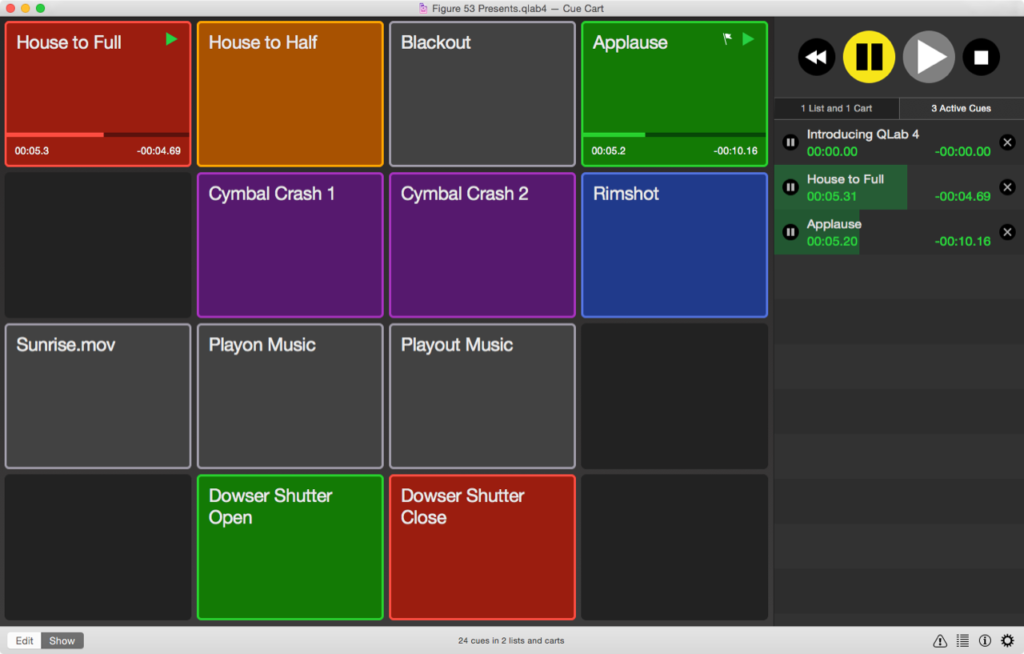The width and height of the screenshot is (1024, 654).
Task: Open the inspector info icon
Action: click(x=985, y=641)
